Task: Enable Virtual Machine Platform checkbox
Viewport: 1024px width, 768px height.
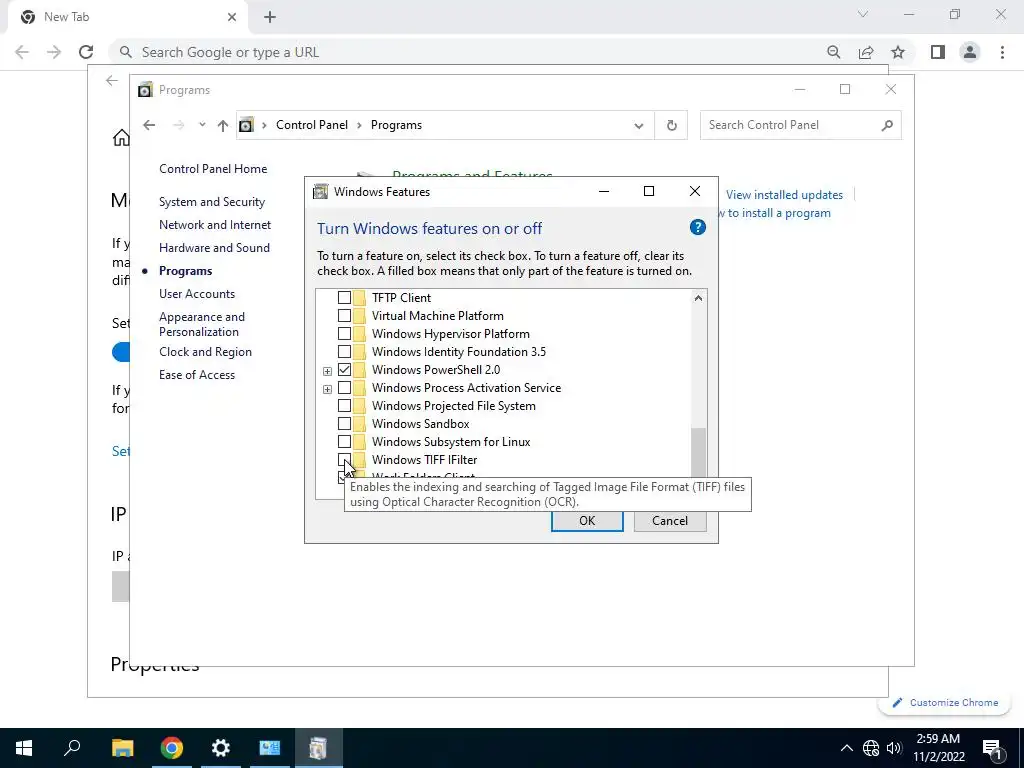Action: coord(344,315)
